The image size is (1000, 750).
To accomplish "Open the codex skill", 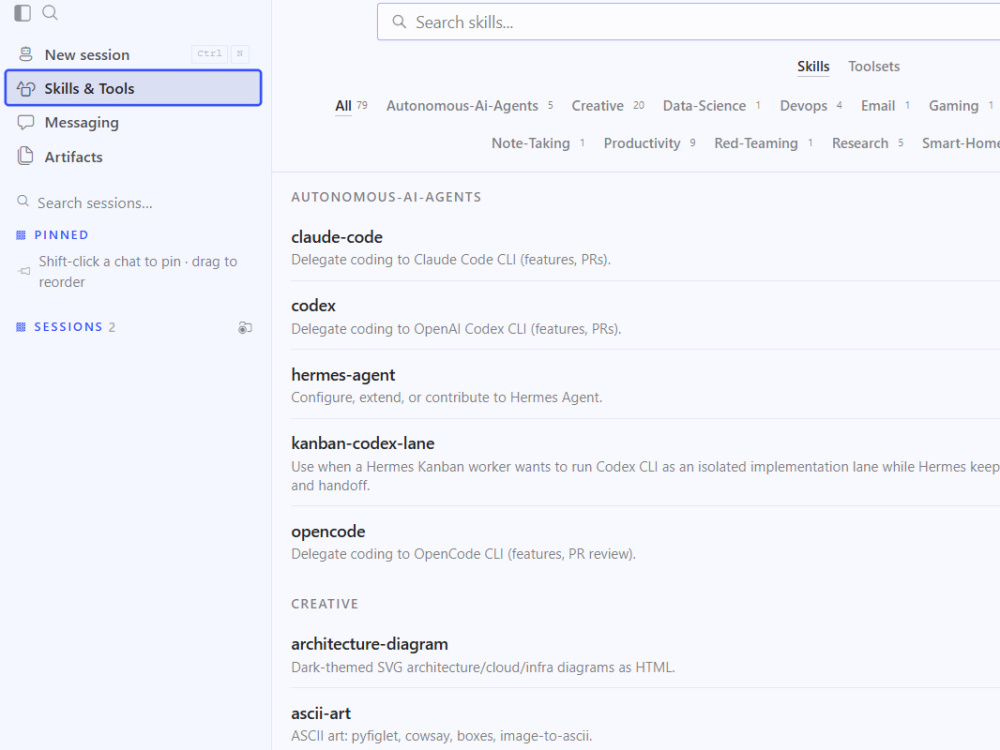I will tap(313, 306).
